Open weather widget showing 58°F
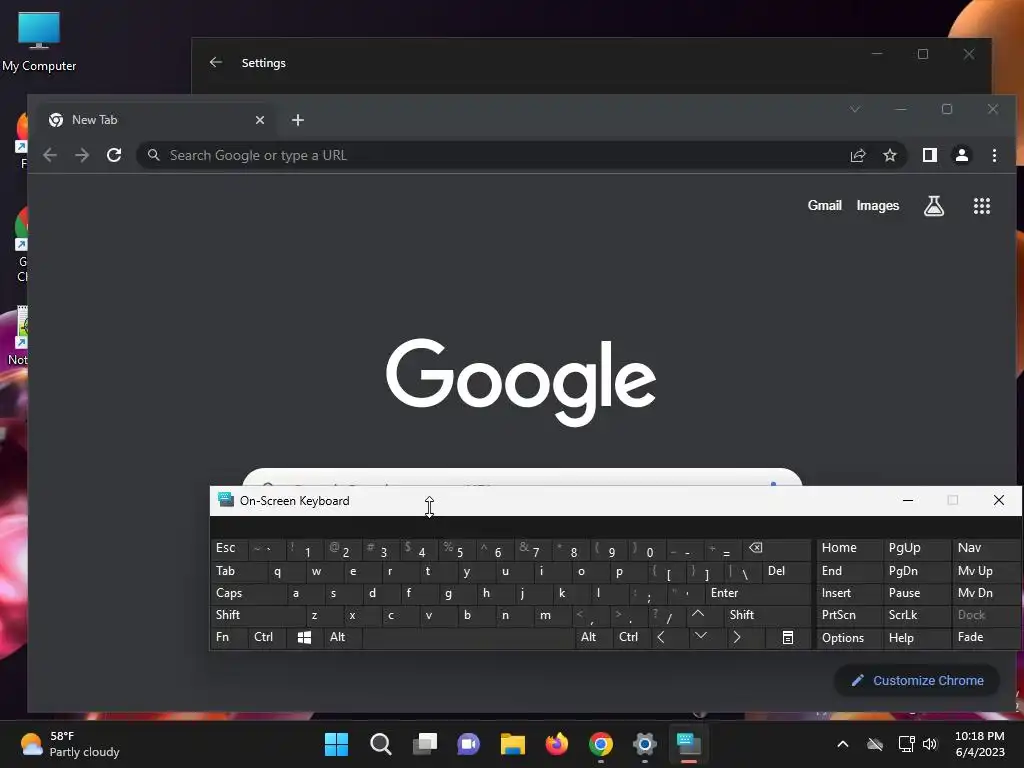Screen dimensions: 1024x768 [x=69, y=744]
